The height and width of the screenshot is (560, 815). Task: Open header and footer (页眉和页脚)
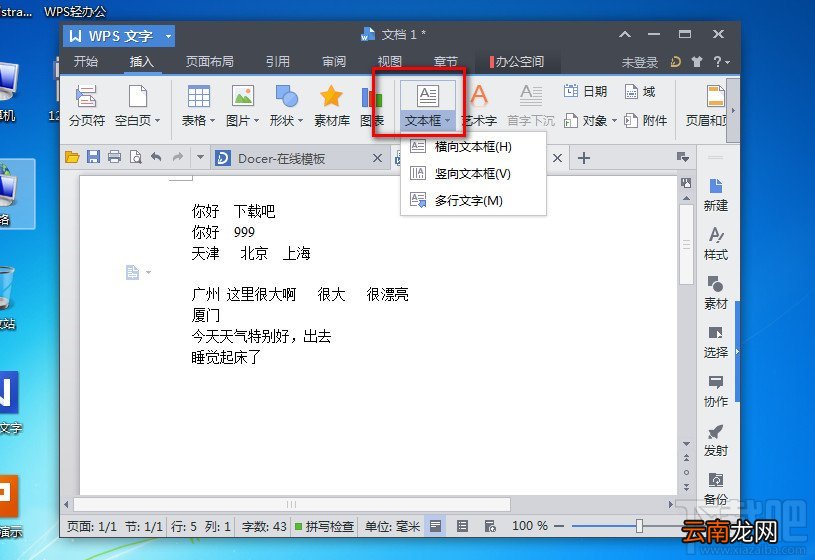pos(707,107)
